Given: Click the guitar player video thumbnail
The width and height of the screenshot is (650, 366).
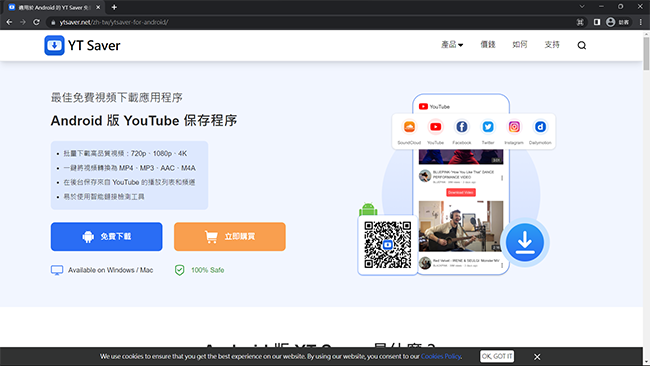Looking at the screenshot, I should 461,226.
